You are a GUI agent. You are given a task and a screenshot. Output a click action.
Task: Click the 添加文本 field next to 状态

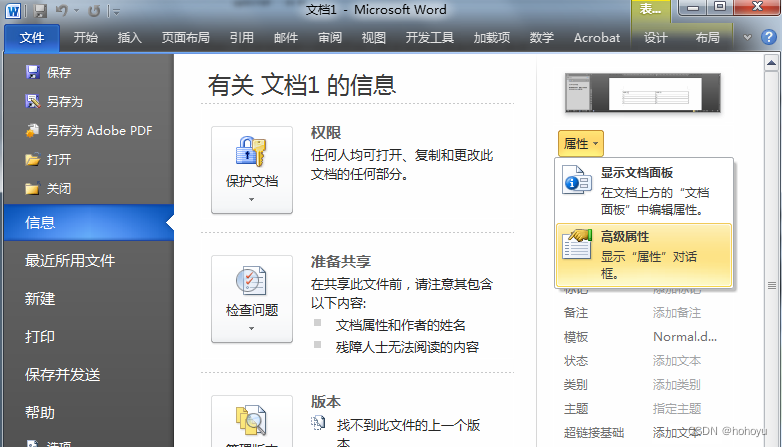677,361
